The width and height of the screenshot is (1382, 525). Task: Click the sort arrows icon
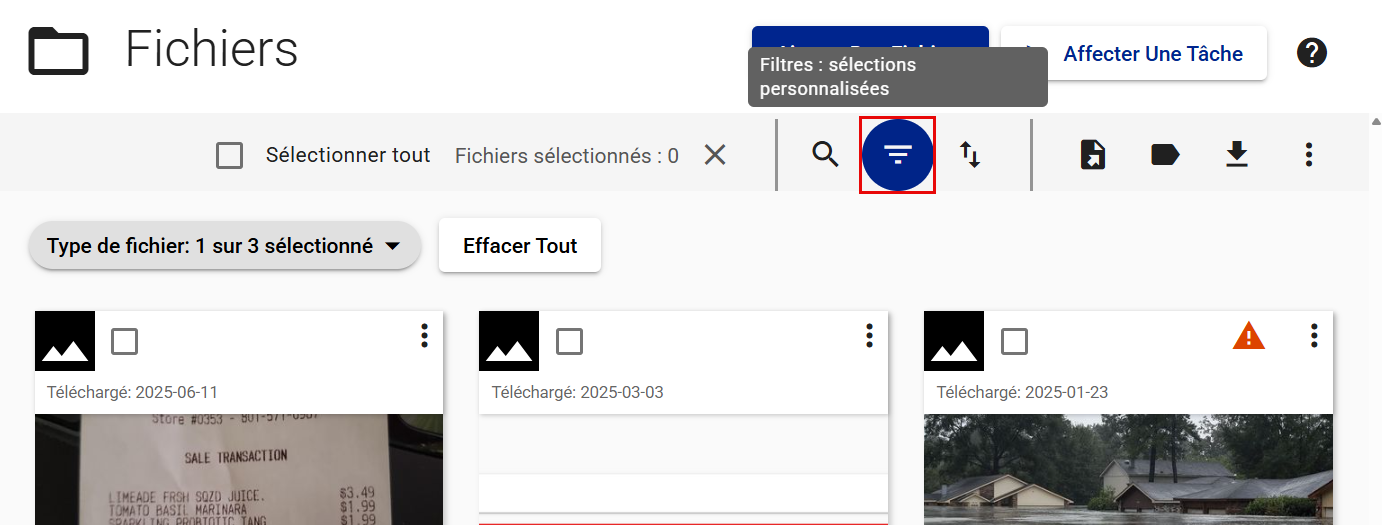click(970, 155)
